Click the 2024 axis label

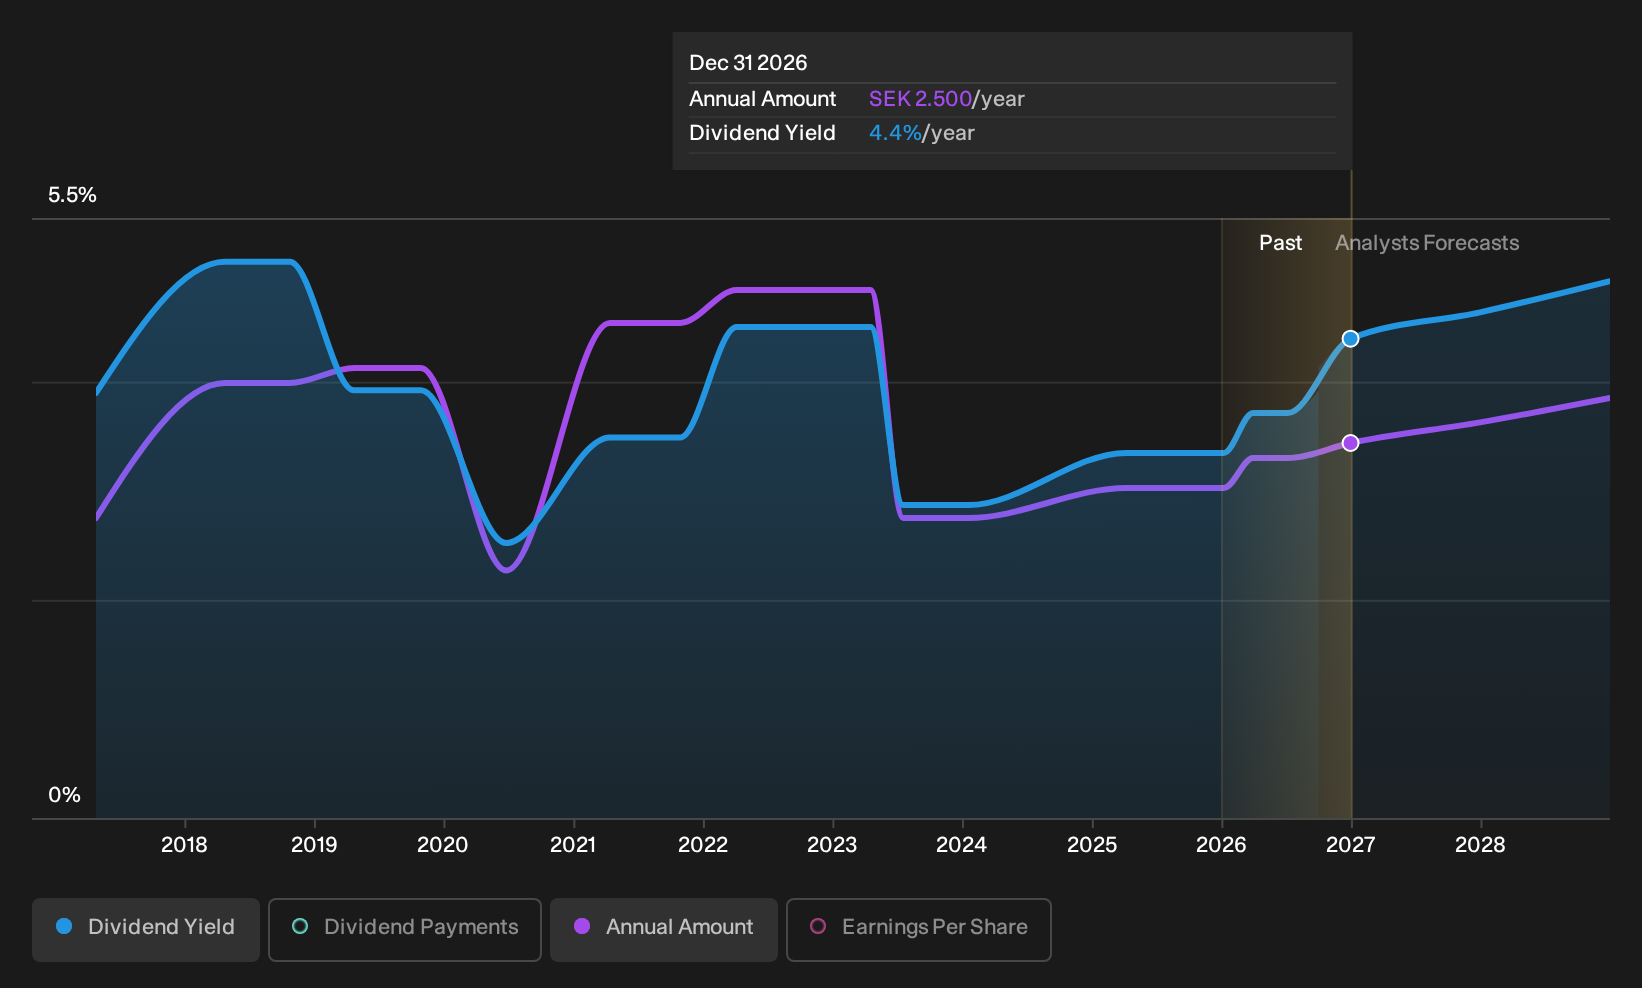[962, 845]
